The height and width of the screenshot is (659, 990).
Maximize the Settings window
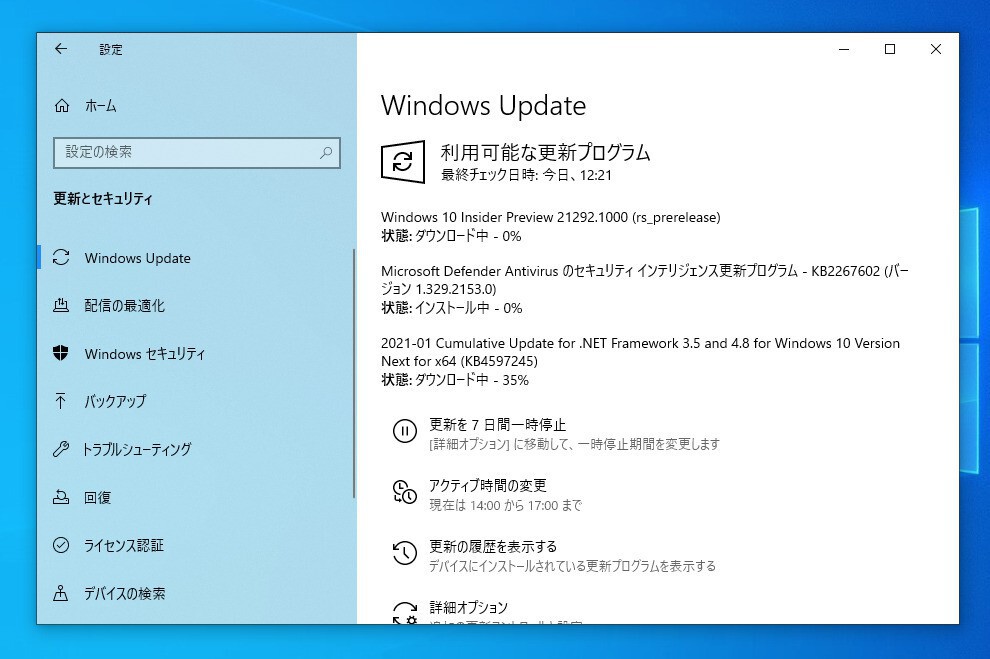(x=890, y=49)
